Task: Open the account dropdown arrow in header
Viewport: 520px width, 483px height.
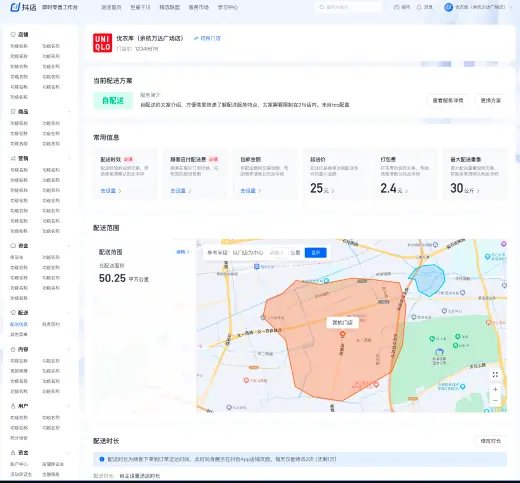Action: pyautogui.click(x=511, y=7)
